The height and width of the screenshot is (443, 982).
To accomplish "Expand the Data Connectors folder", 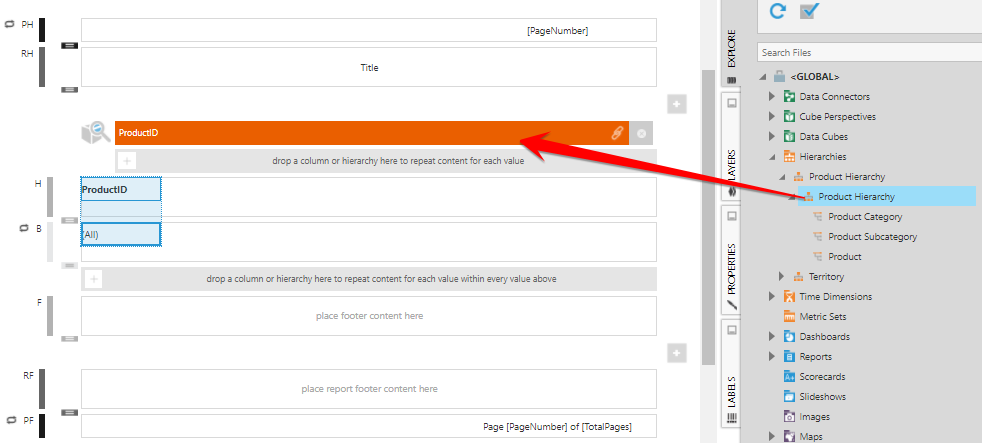I will pos(771,97).
